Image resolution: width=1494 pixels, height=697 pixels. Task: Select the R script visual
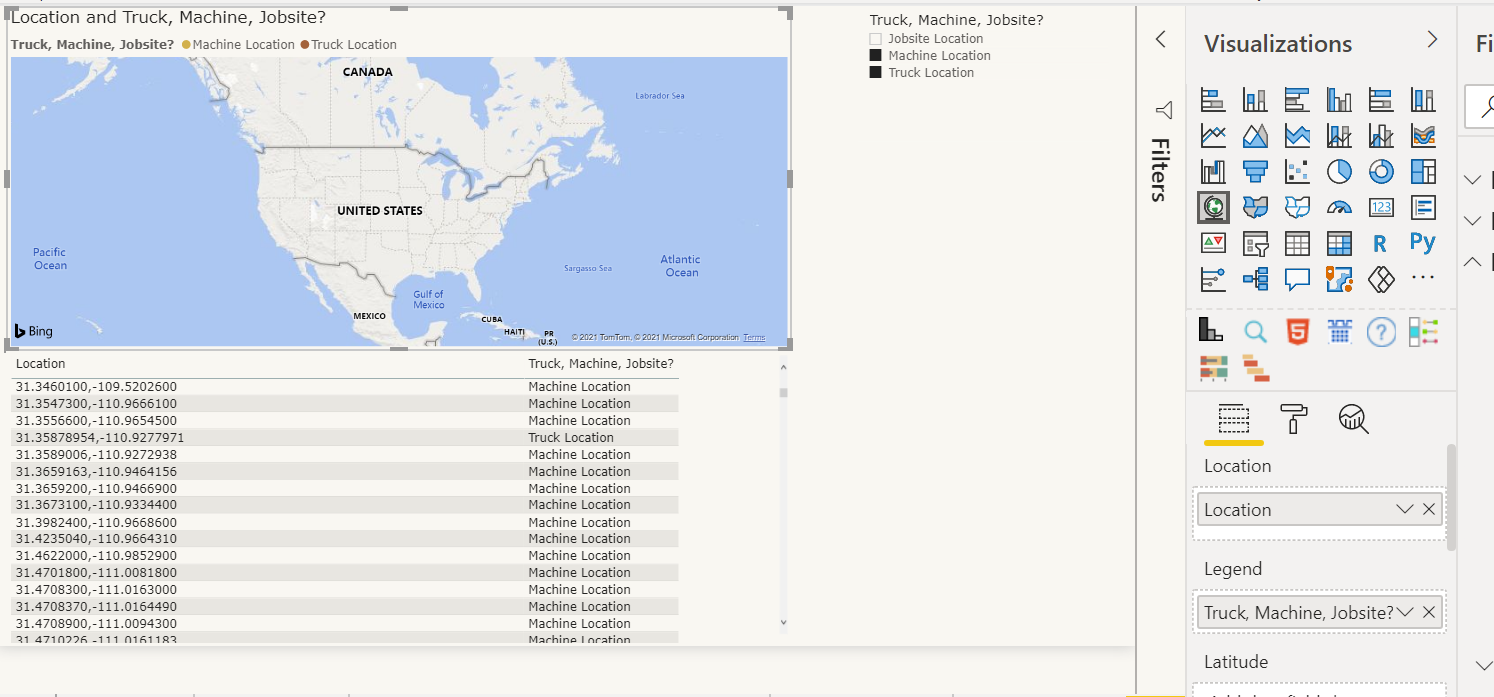[1381, 243]
